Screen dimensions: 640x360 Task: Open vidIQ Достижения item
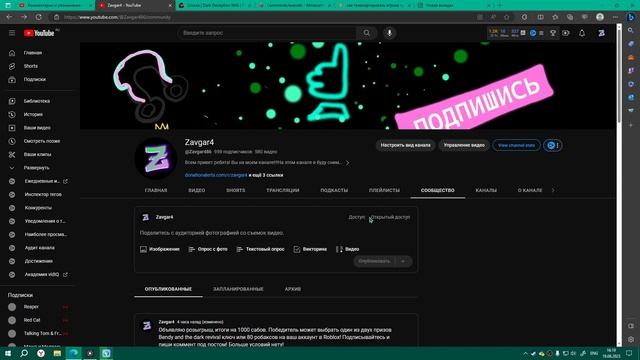(x=39, y=261)
